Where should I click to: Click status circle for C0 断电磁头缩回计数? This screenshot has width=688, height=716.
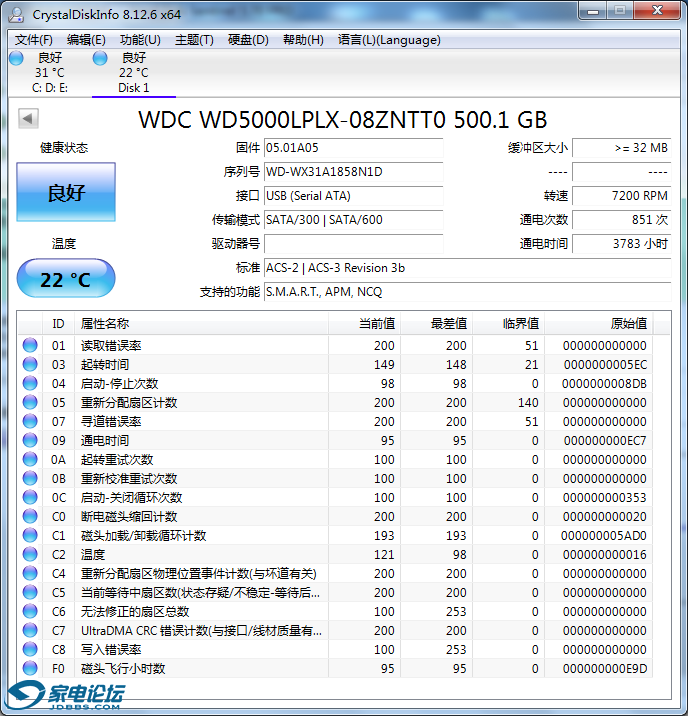click(30, 516)
